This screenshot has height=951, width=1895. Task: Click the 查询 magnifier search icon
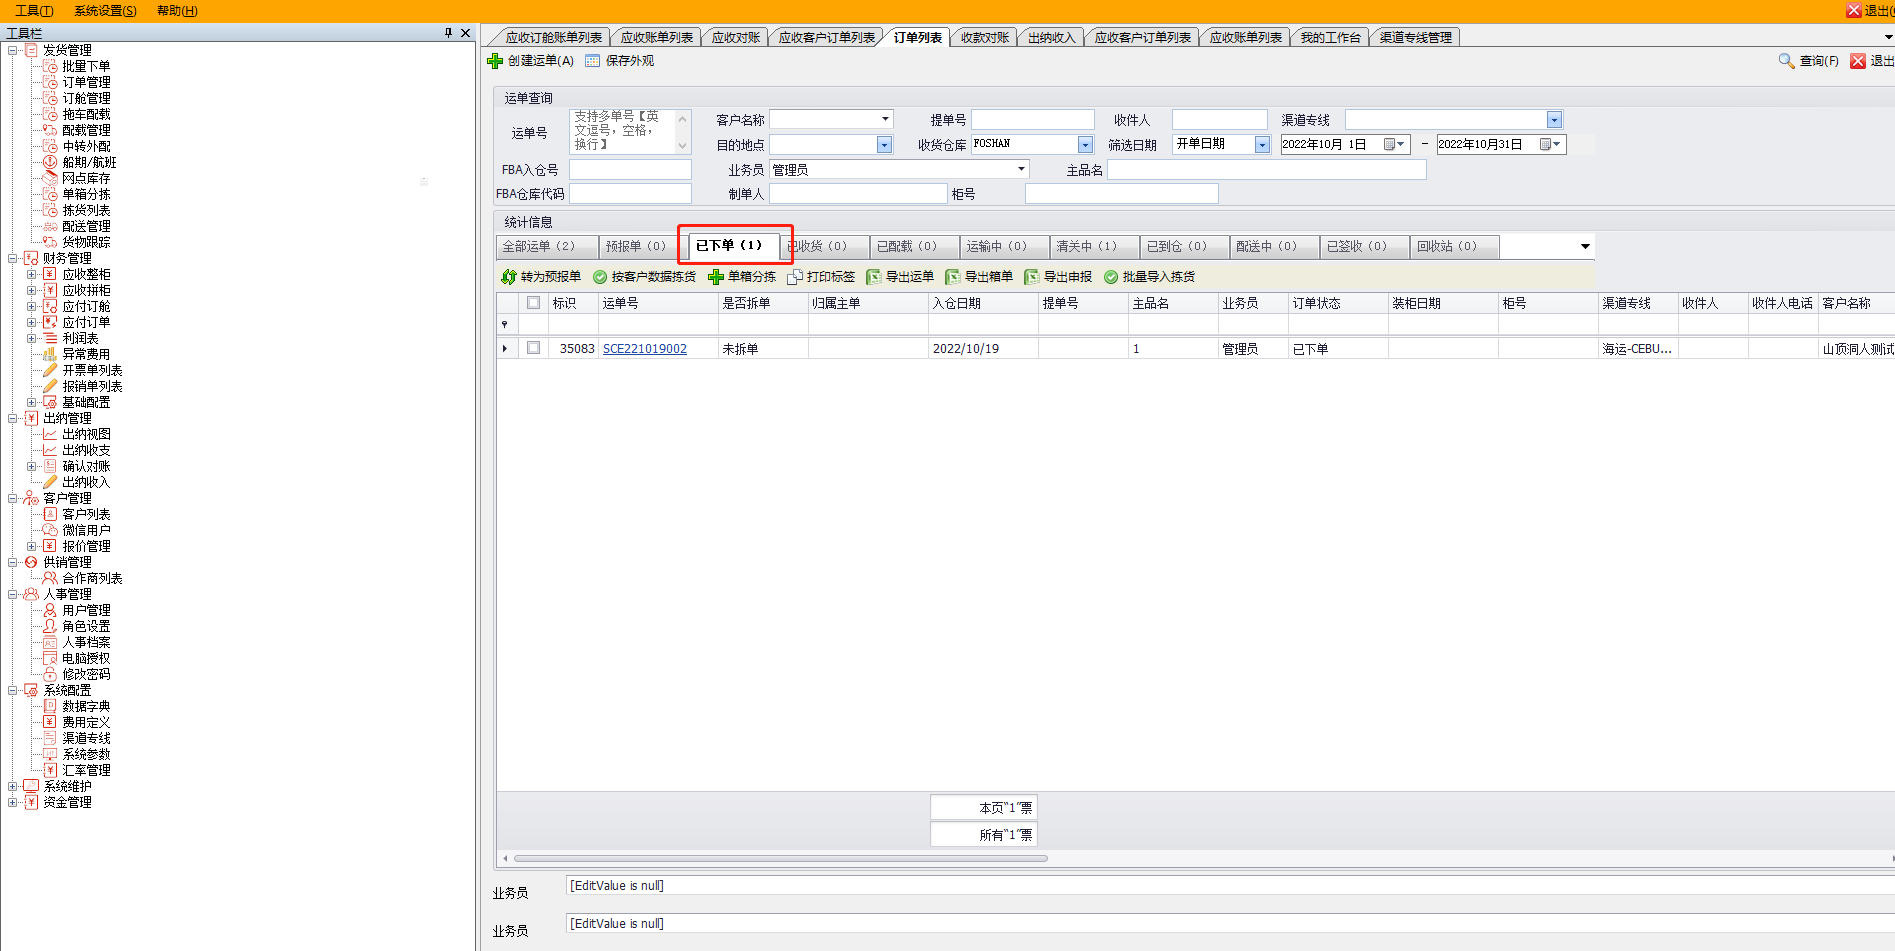pos(1786,61)
